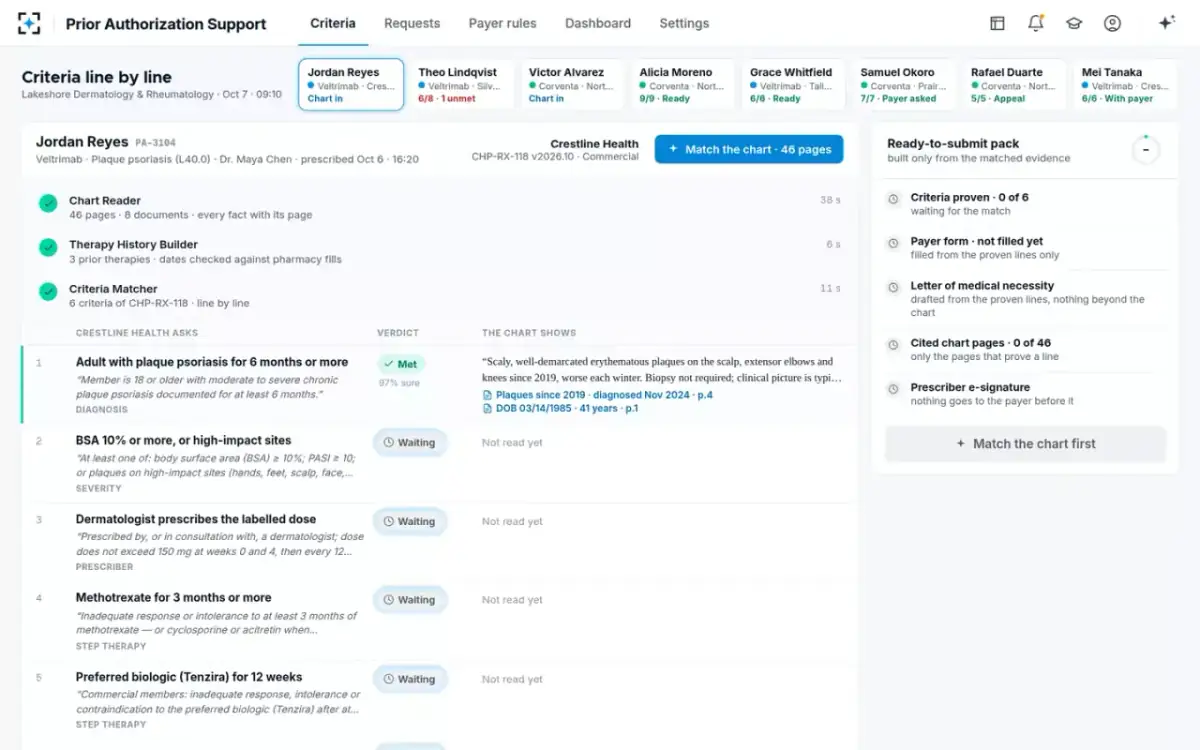This screenshot has height=750, width=1200.
Task: Click the green check beside Criteria Matcher
Action: (x=48, y=291)
